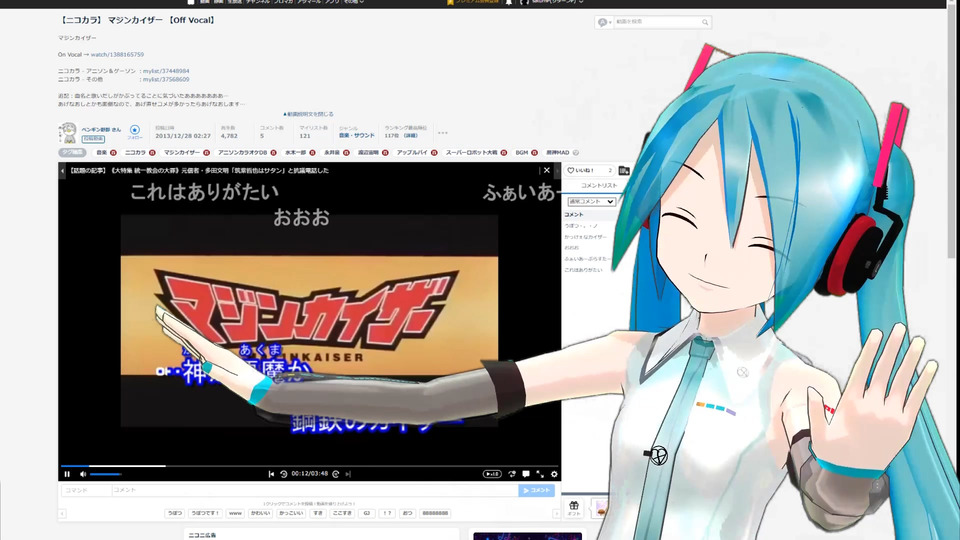Post the quick comment ここすき
The height and width of the screenshot is (540, 960).
(342, 513)
